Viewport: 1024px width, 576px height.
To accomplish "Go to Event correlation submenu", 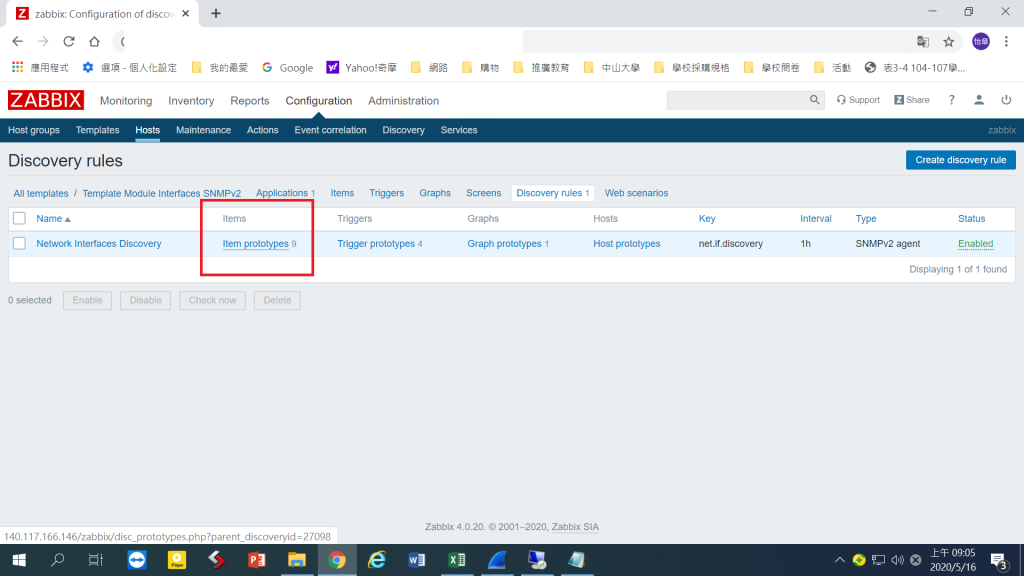I will [x=330, y=130].
